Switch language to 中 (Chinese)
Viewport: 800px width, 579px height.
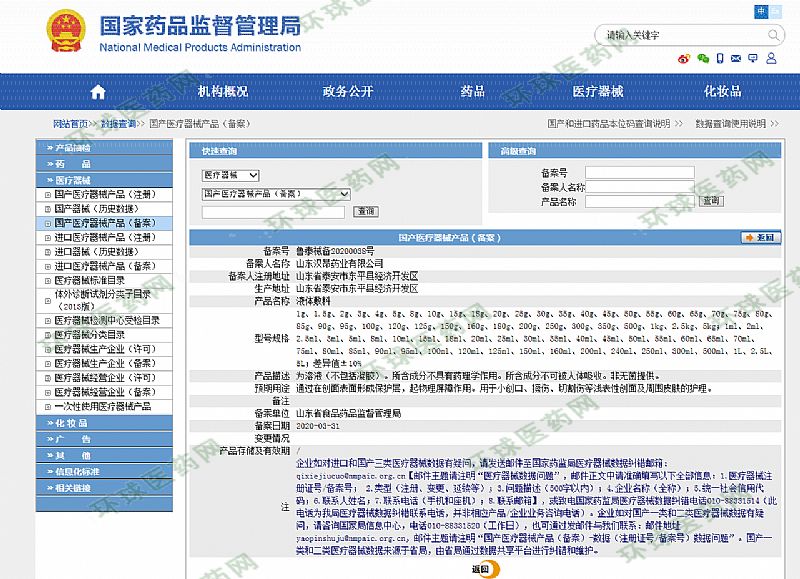tap(761, 11)
